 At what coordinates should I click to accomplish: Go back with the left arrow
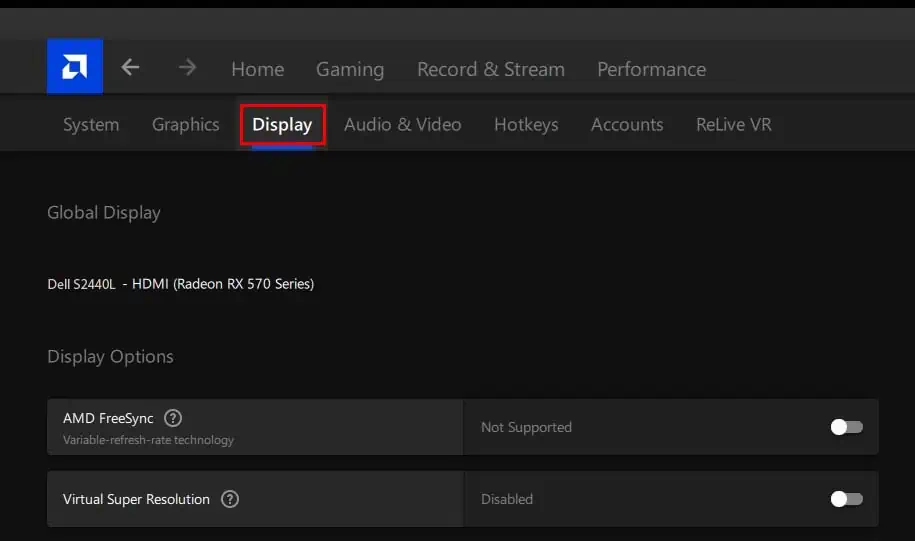pos(130,68)
